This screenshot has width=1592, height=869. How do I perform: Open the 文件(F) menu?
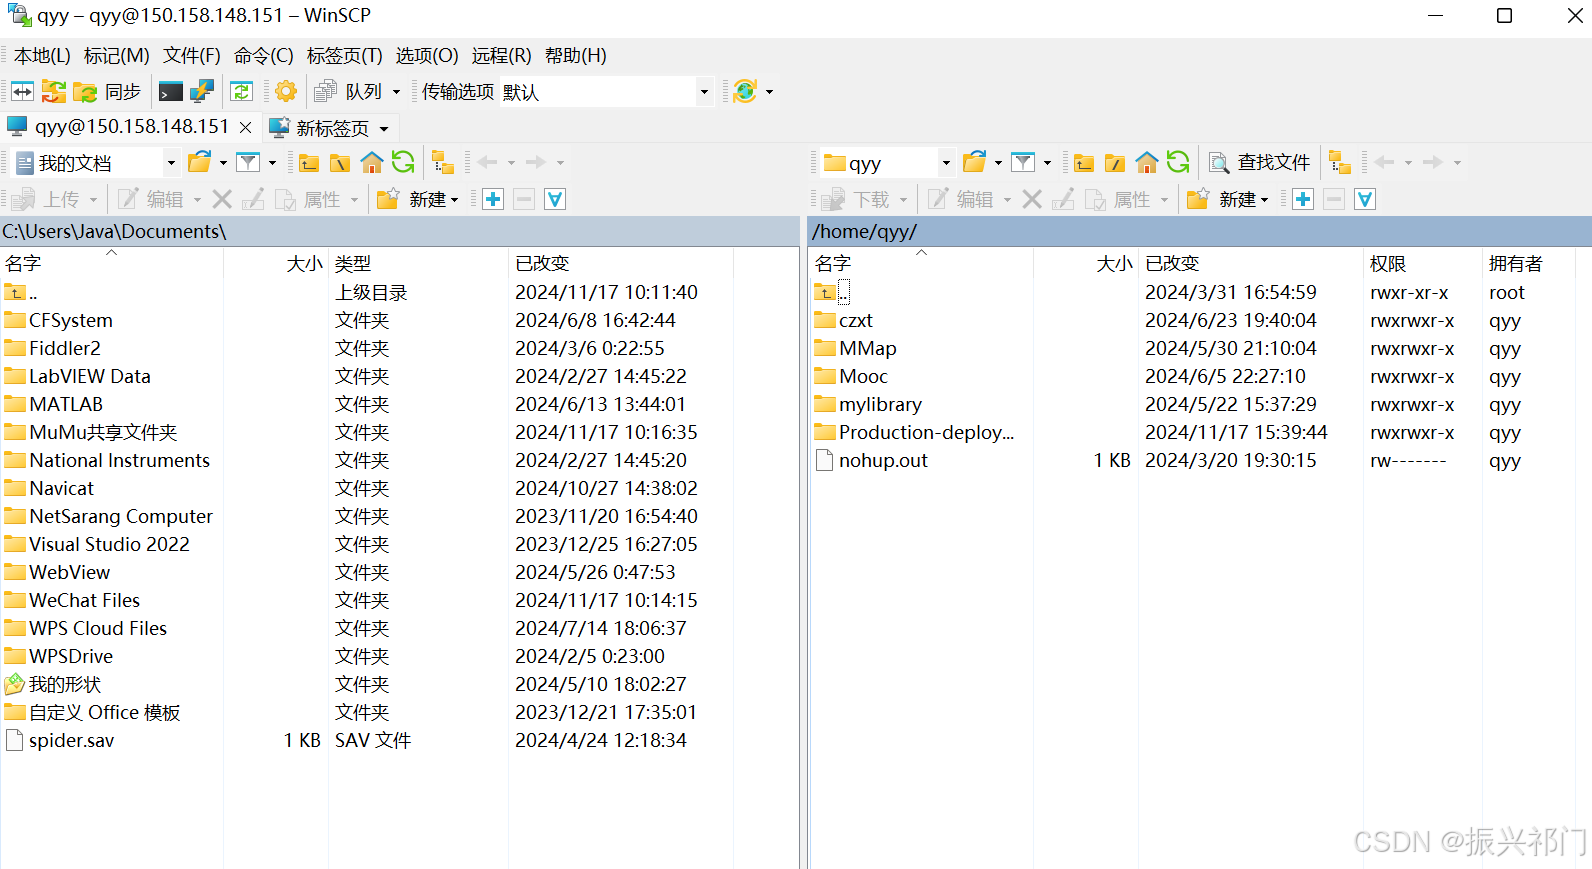click(x=192, y=56)
